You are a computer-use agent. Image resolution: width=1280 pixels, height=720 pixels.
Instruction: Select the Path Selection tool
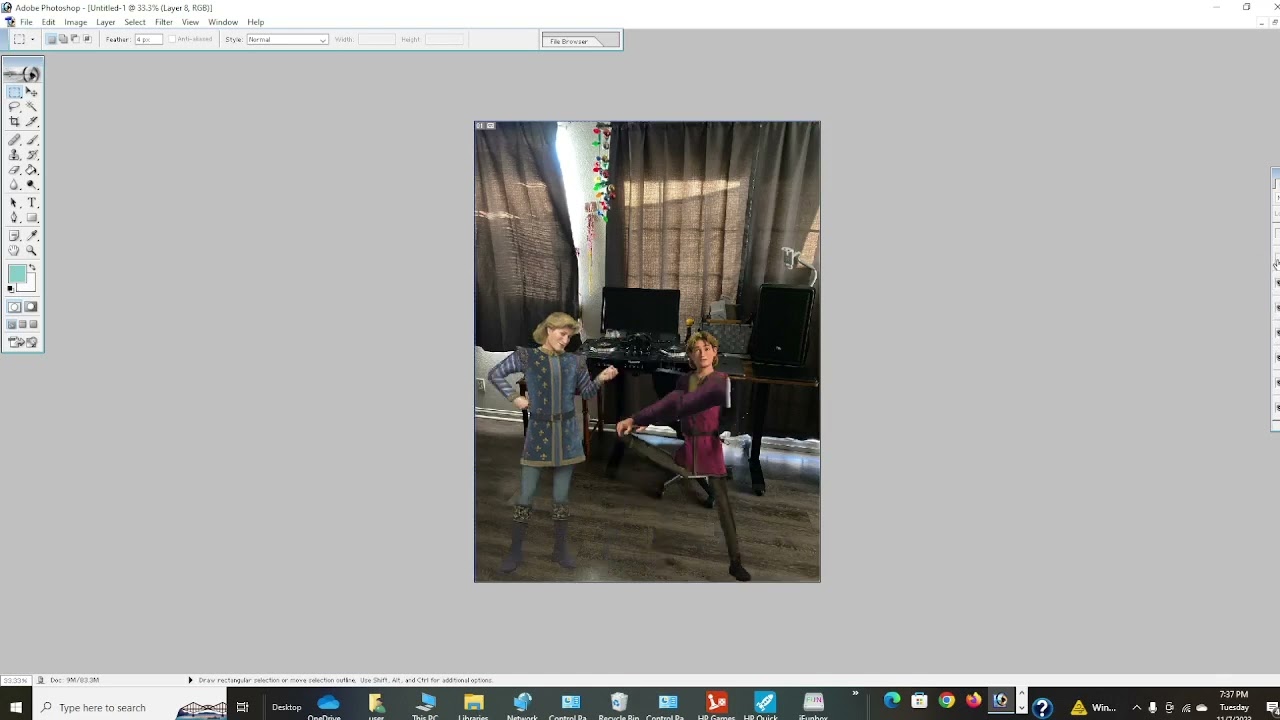(x=14, y=202)
